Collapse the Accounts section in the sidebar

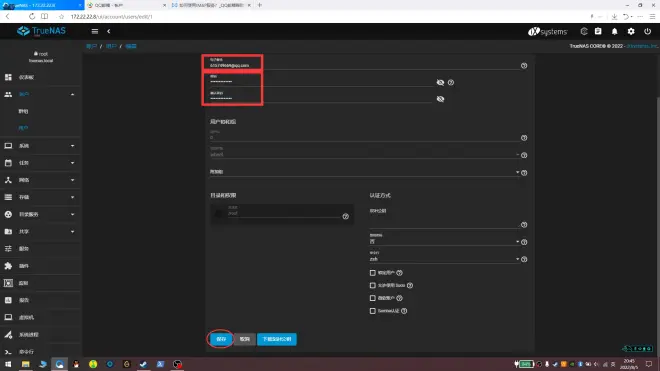[x=40, y=94]
